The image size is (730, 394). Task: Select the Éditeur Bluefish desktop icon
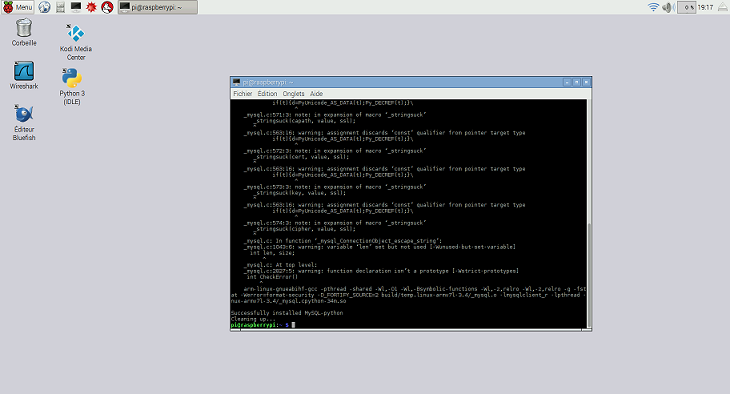click(24, 122)
